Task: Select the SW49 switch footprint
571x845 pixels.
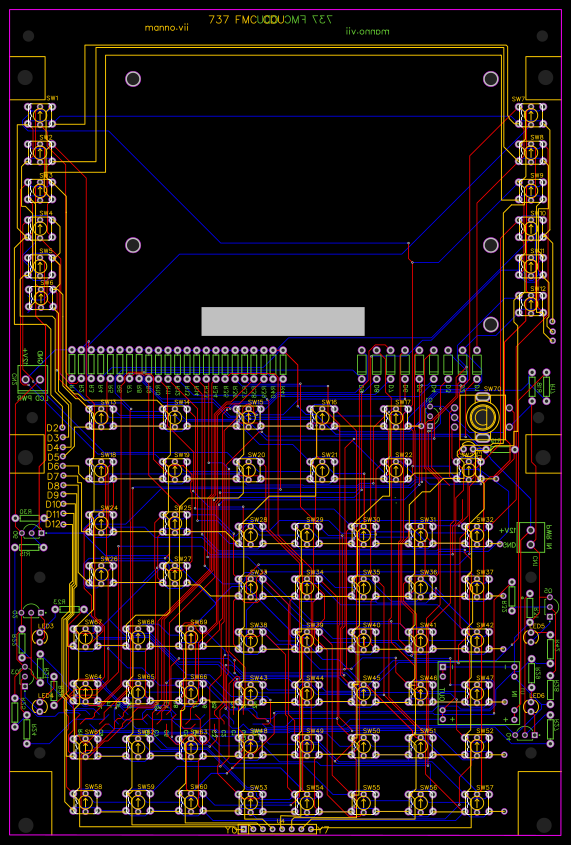Action: [308, 745]
